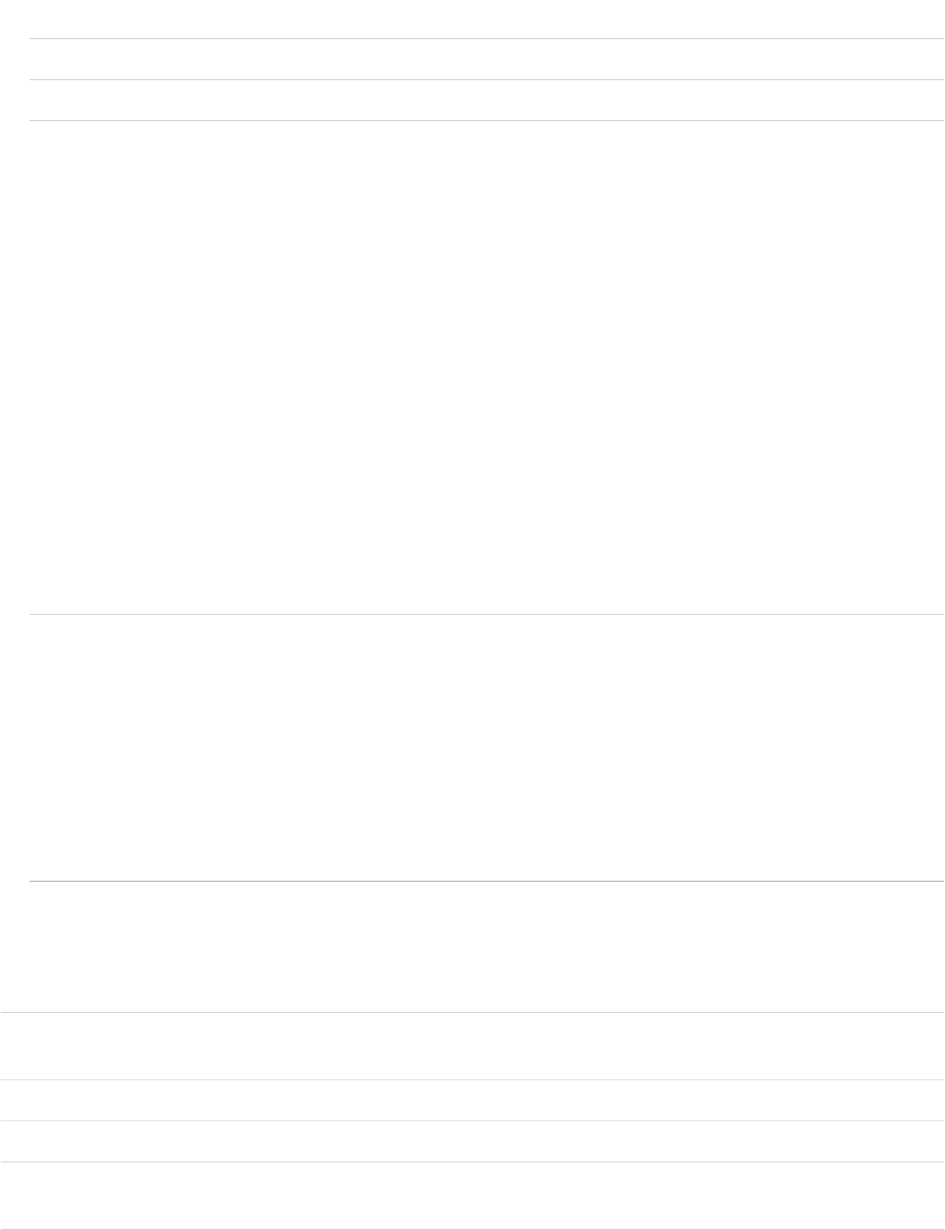The height and width of the screenshot is (1230, 945).
Task: Click the third horizontal divider line
Action: click(487, 121)
